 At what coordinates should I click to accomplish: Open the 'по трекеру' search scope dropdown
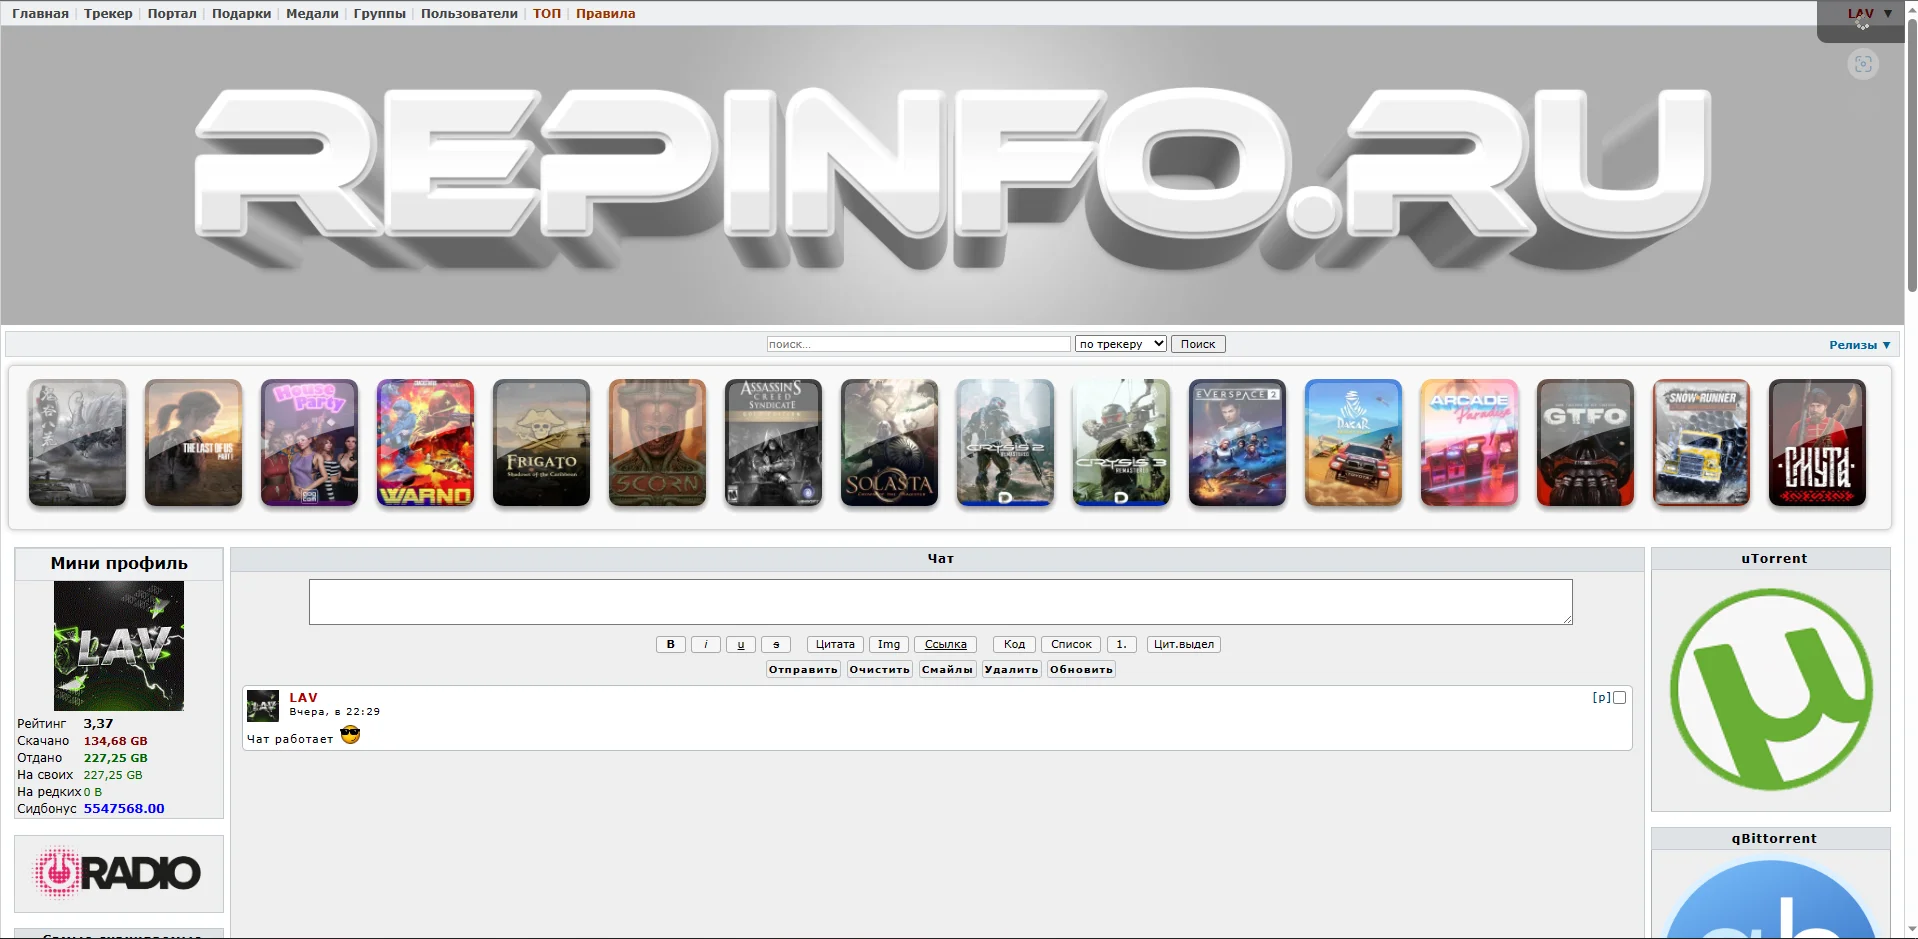pyautogui.click(x=1121, y=344)
